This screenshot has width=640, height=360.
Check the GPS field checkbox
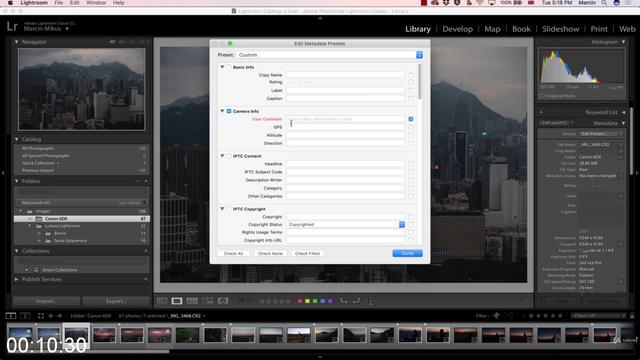point(411,127)
